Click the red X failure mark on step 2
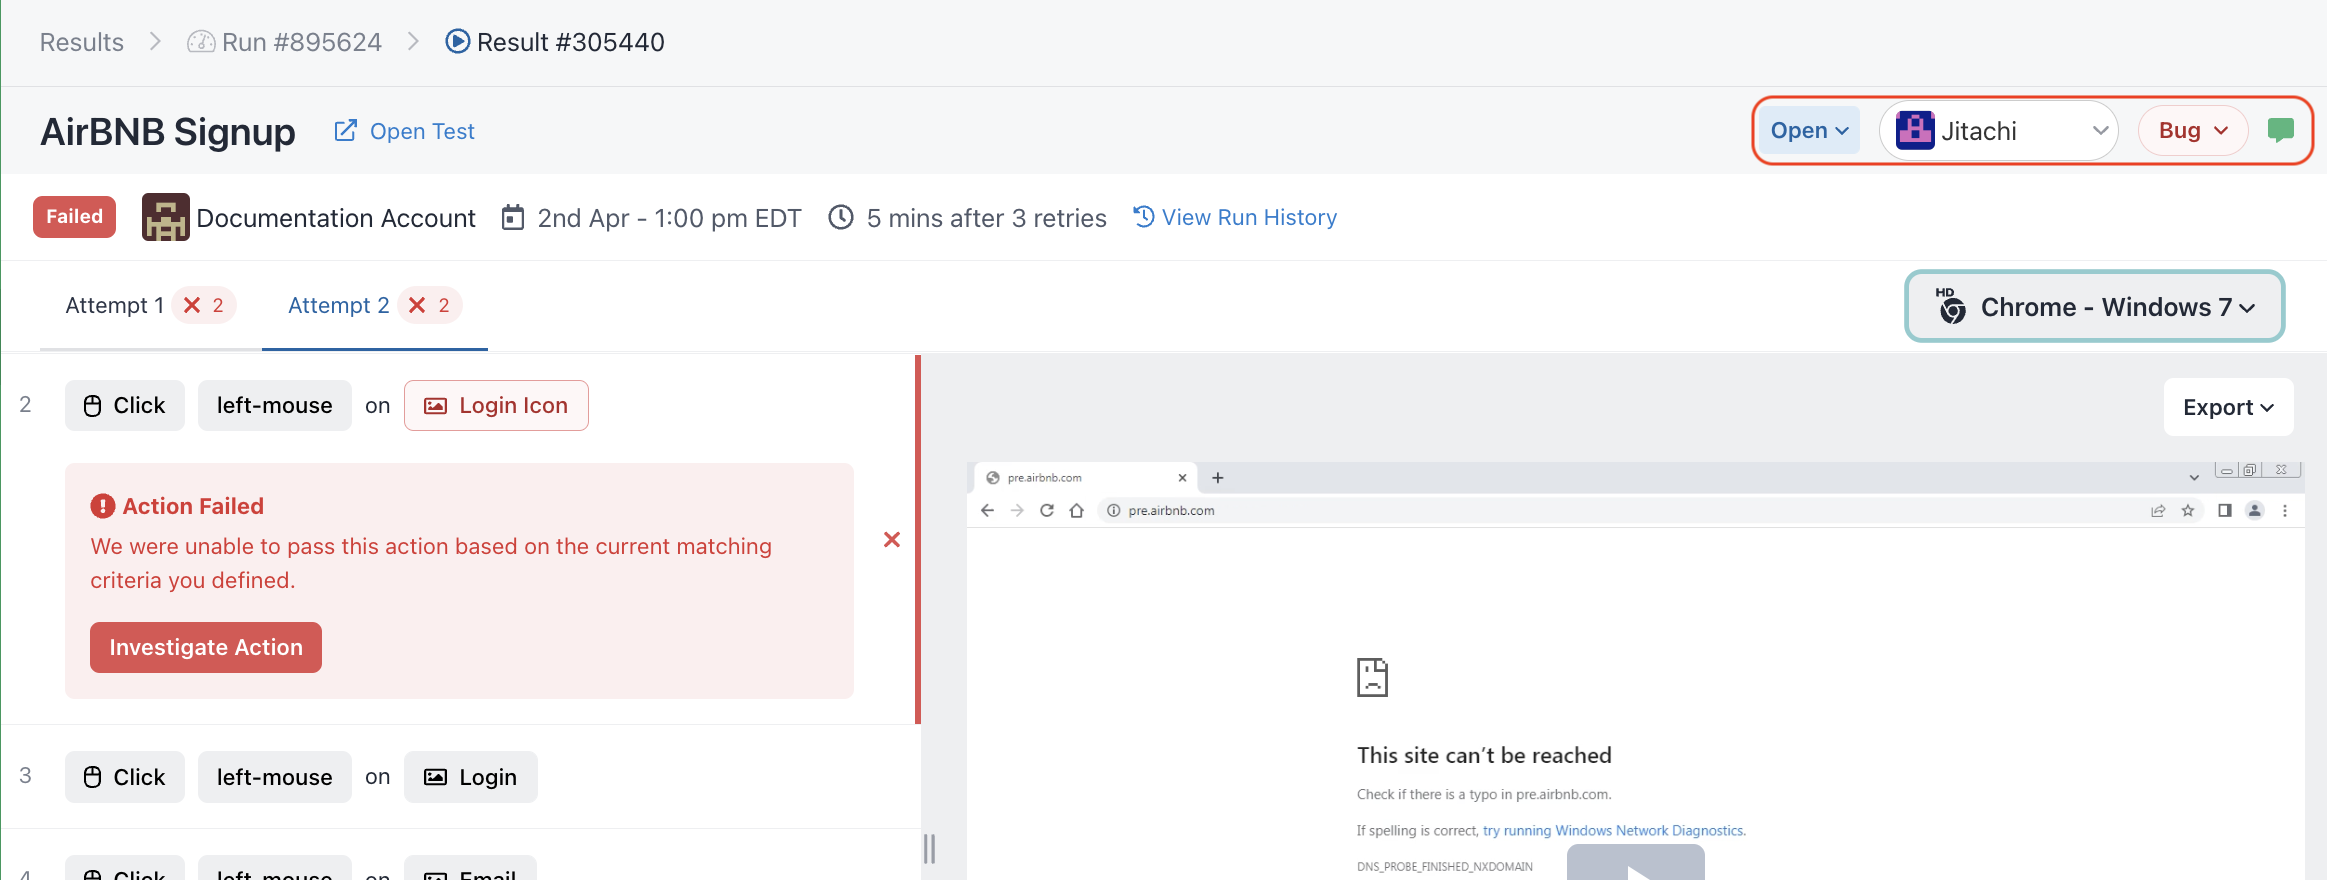This screenshot has height=880, width=2327. (892, 540)
